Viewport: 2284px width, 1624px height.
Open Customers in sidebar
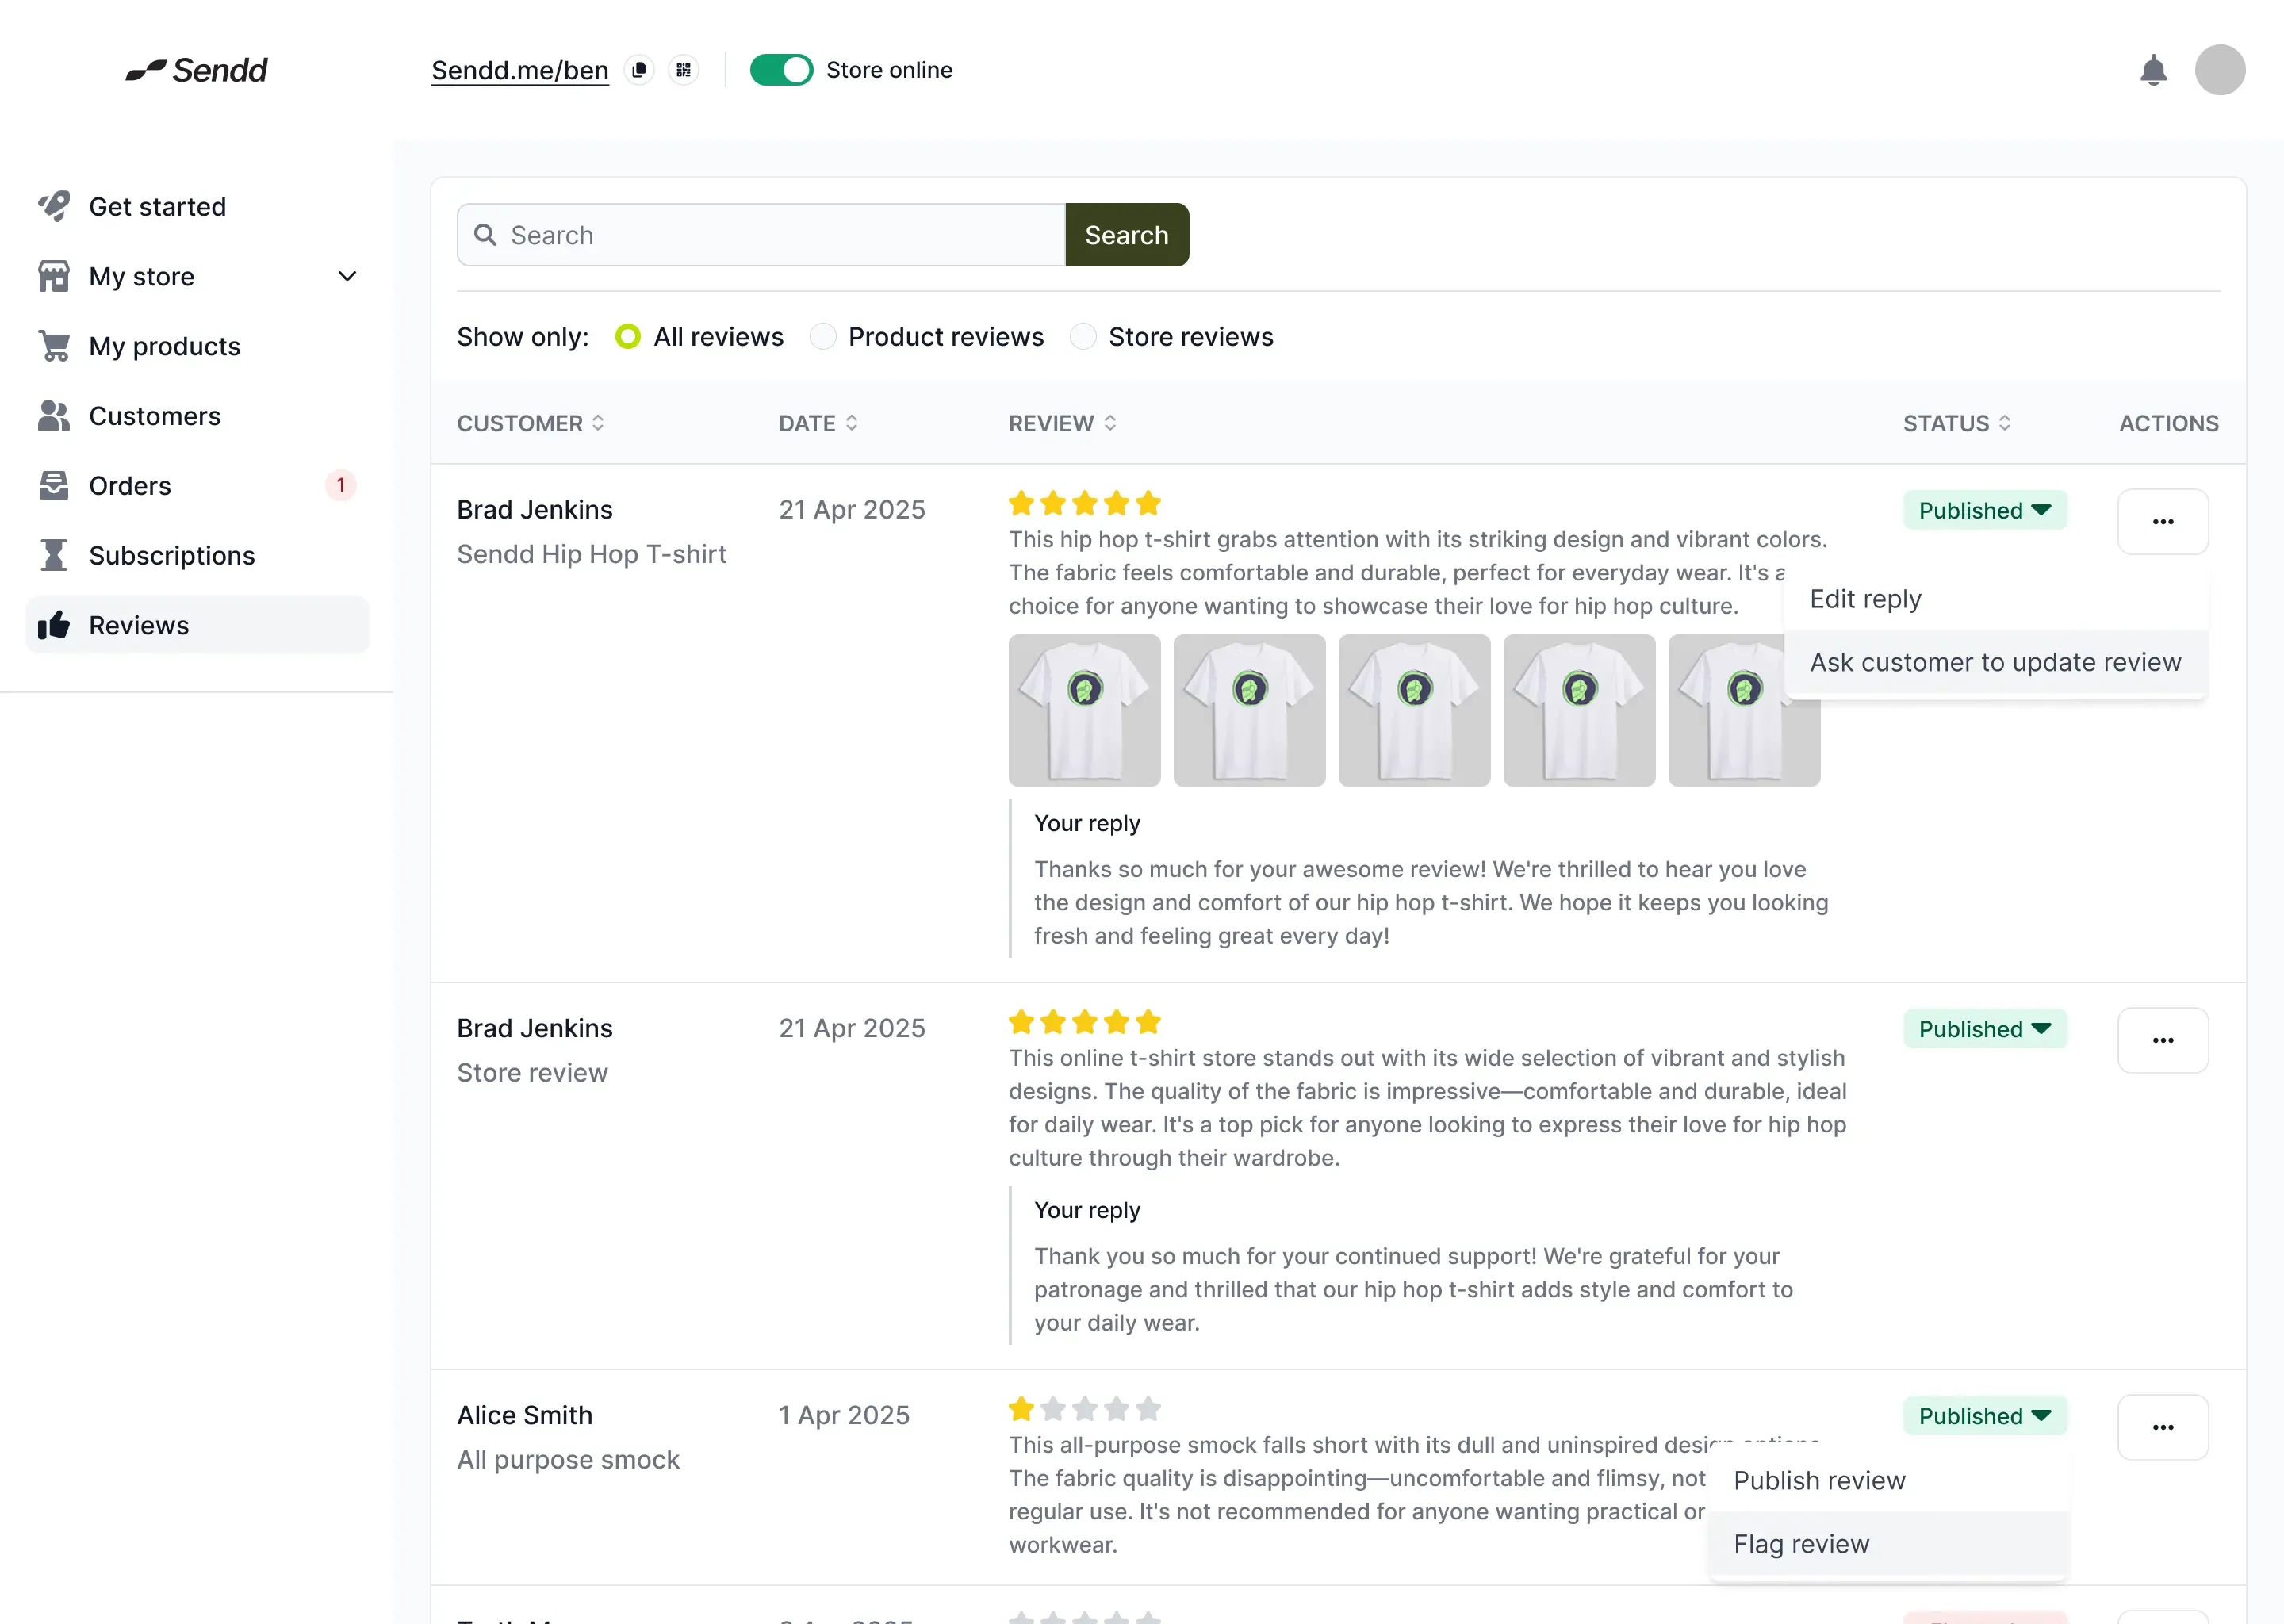click(x=197, y=416)
